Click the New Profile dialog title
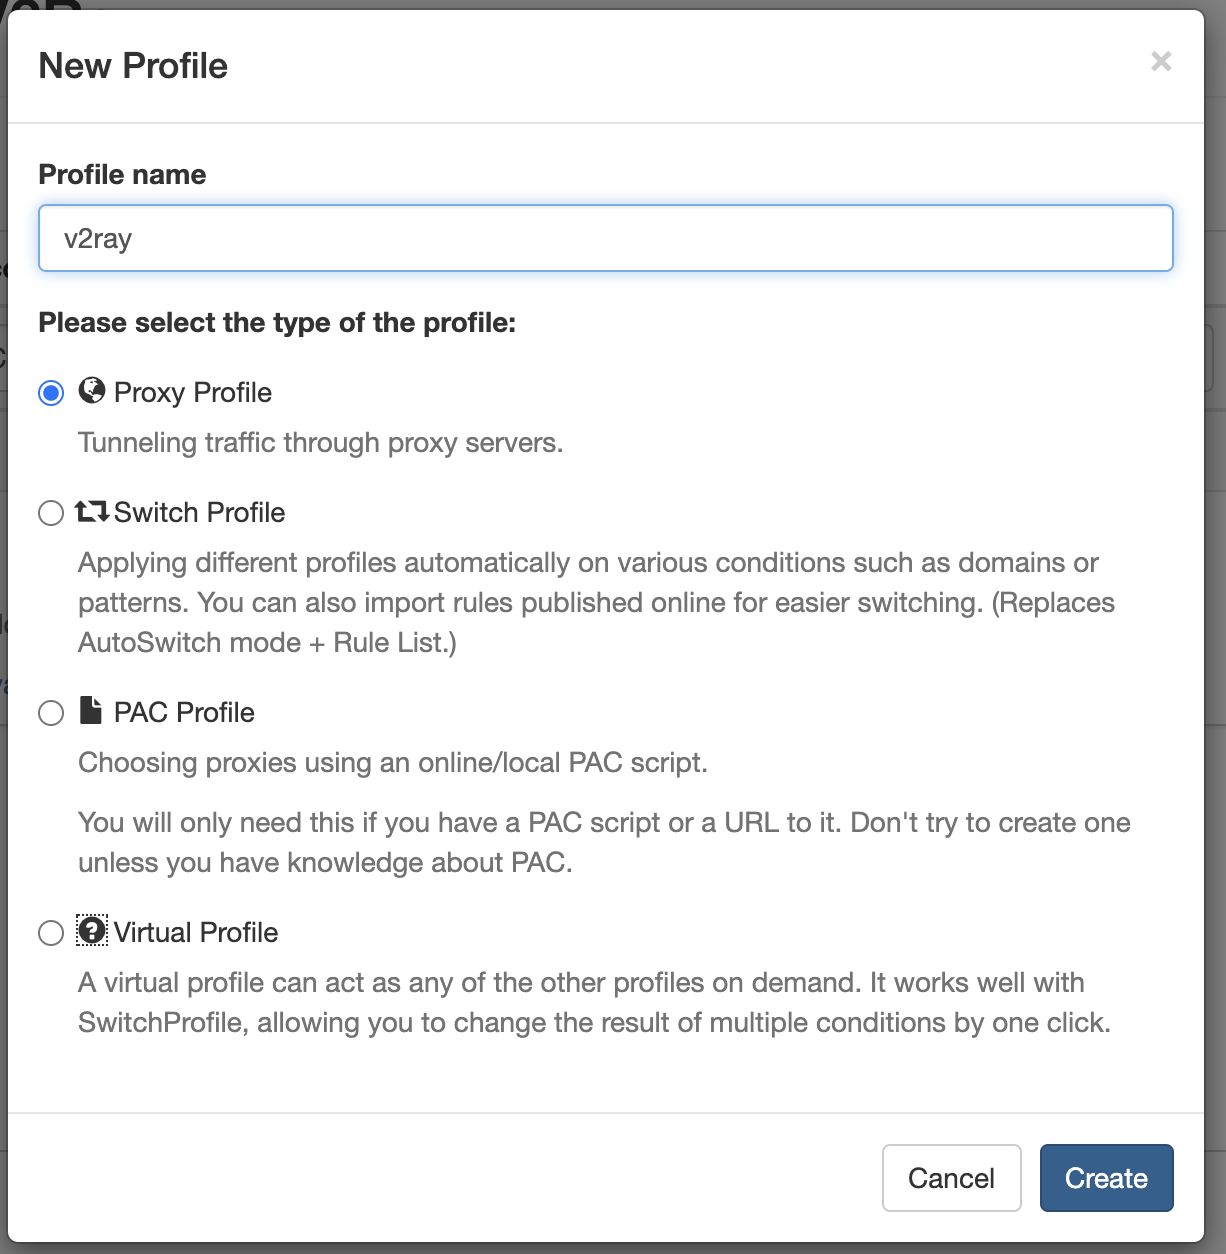 pyautogui.click(x=133, y=66)
